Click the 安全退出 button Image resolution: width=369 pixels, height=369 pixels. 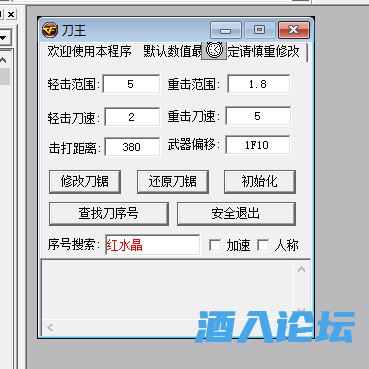point(236,213)
